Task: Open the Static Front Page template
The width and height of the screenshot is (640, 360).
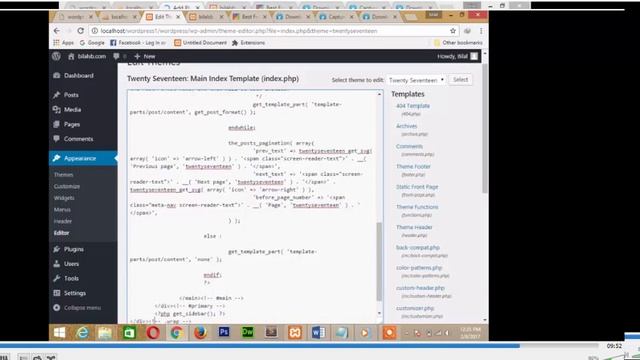Action: 417,187
